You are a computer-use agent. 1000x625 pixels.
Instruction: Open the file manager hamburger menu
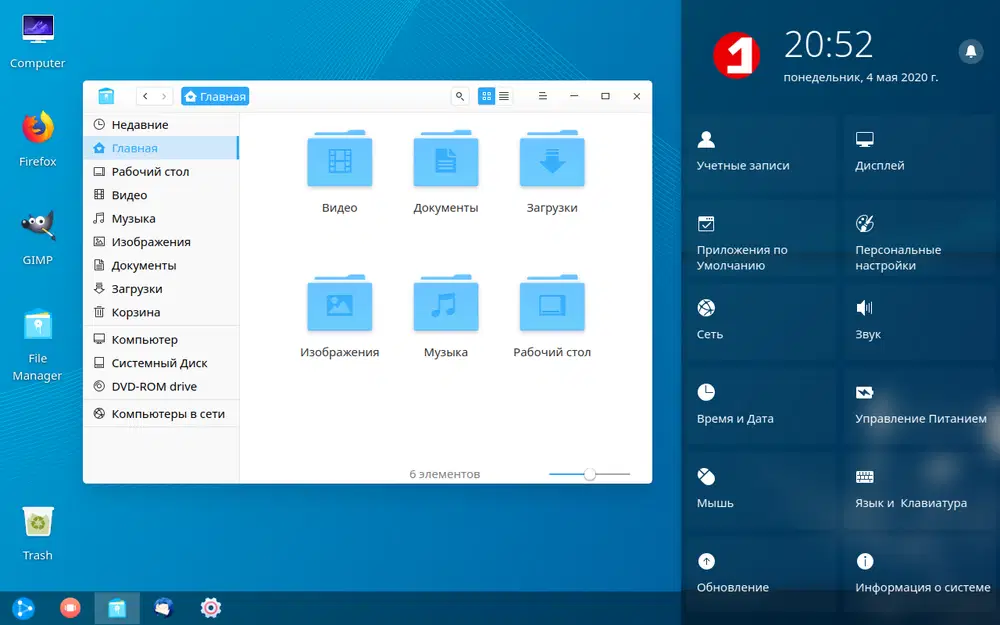[542, 96]
